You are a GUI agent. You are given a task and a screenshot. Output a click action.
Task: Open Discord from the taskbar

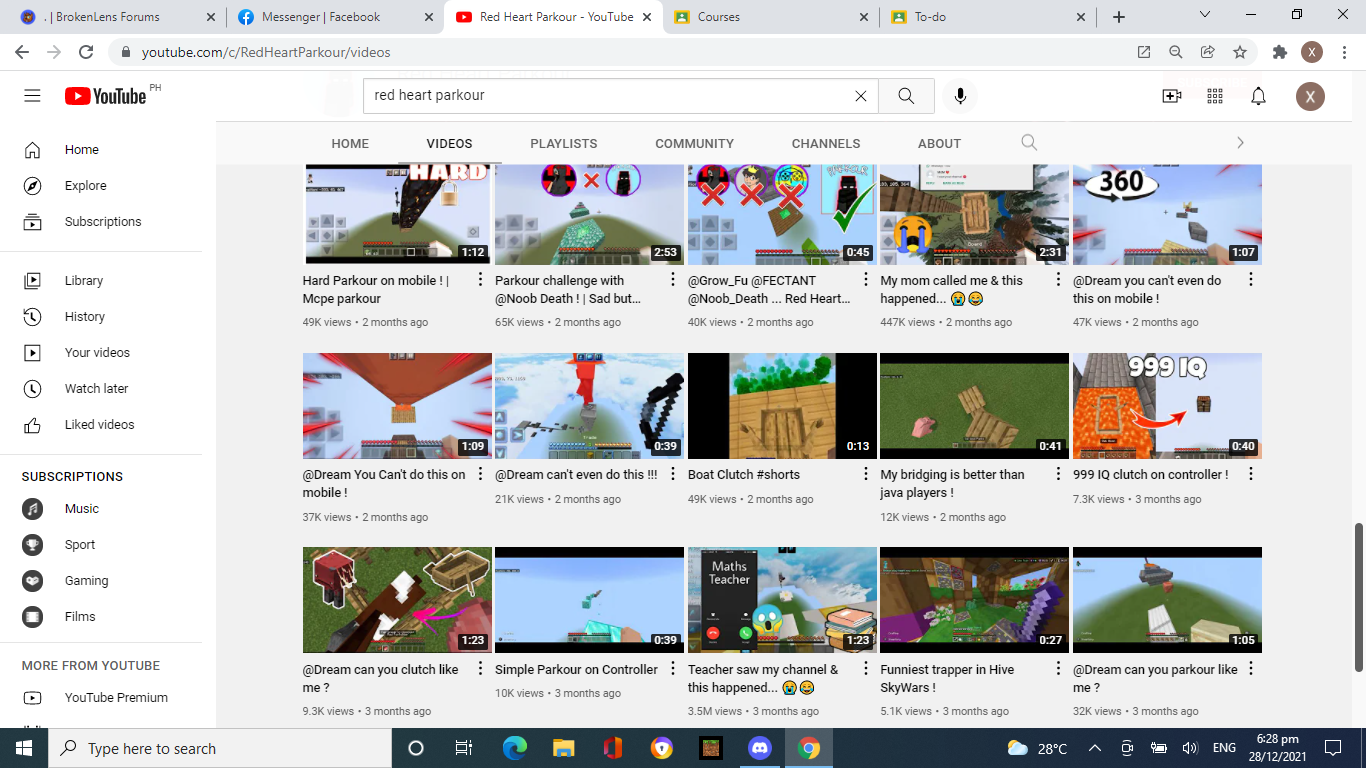[x=760, y=748]
